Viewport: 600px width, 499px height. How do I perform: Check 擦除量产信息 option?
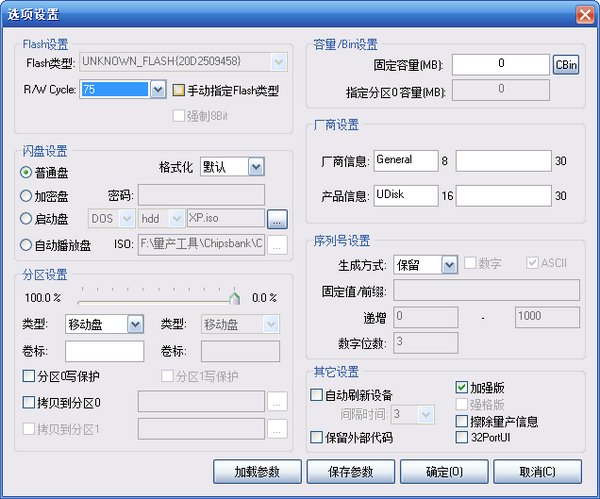pos(462,421)
